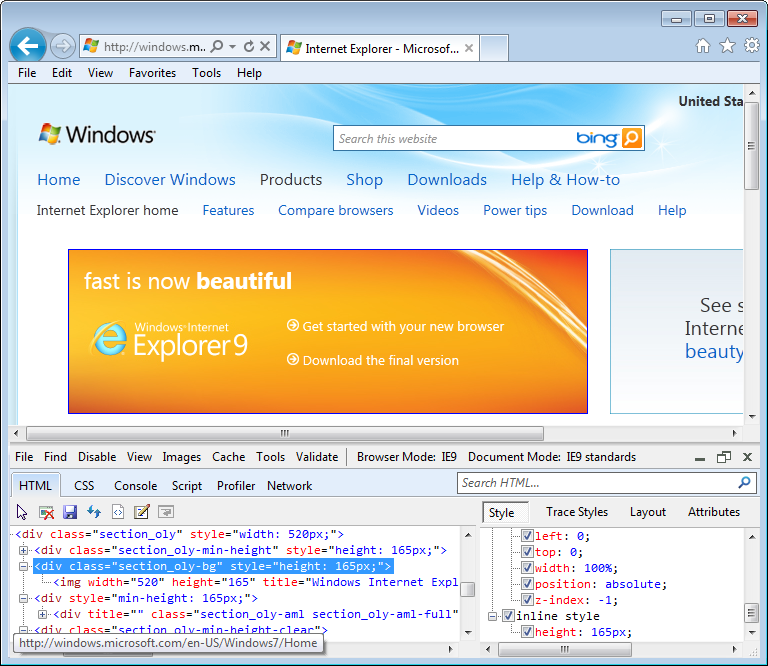Screen dimensions: 768x666
Task: Refresh the DOM tree icon
Action: tap(94, 512)
